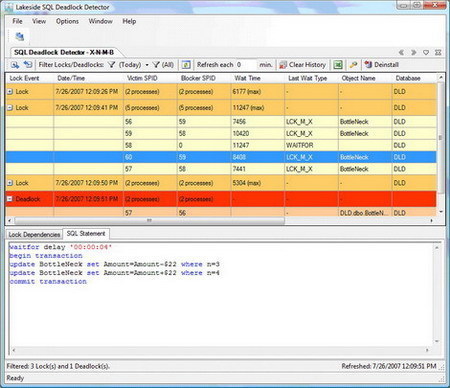450x388 pixels.
Task: Click the Deinstall button
Action: [x=382, y=65]
